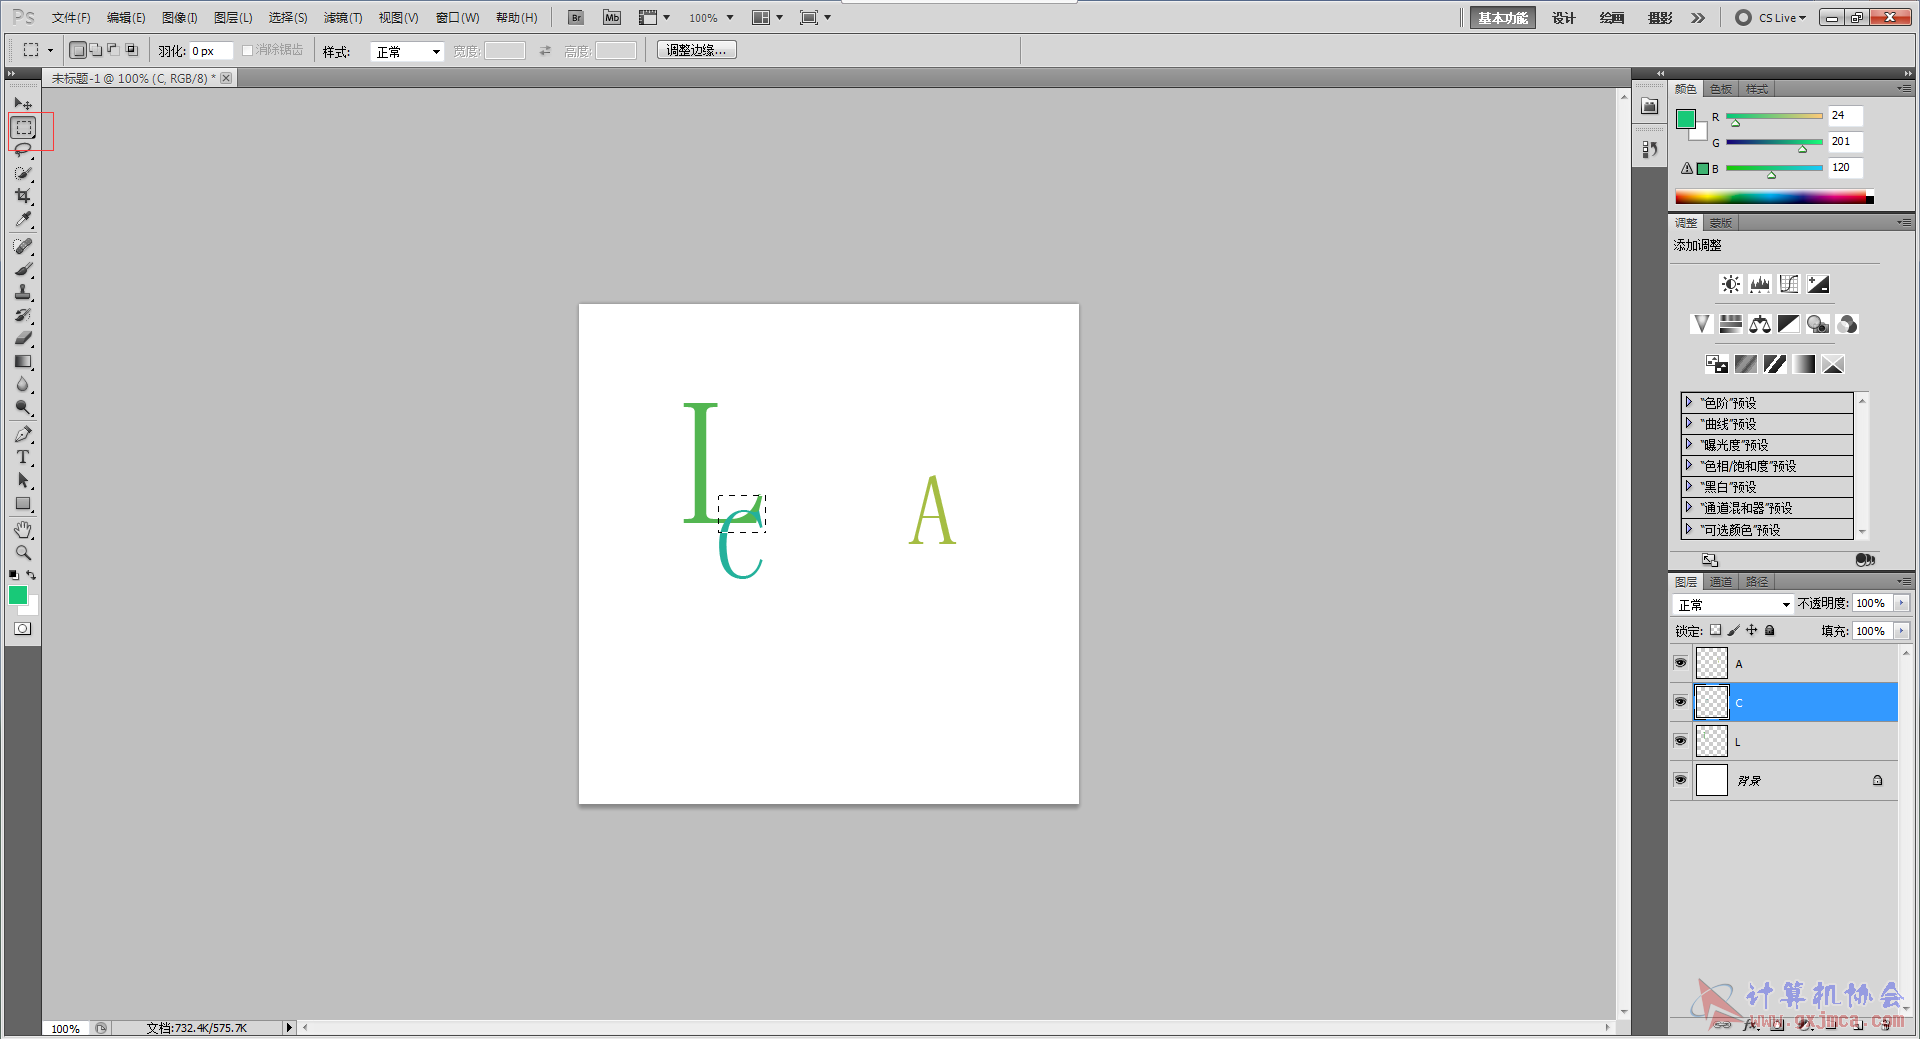Add an Exposure adjustment
This screenshot has height=1039, width=1920.
(x=1818, y=284)
